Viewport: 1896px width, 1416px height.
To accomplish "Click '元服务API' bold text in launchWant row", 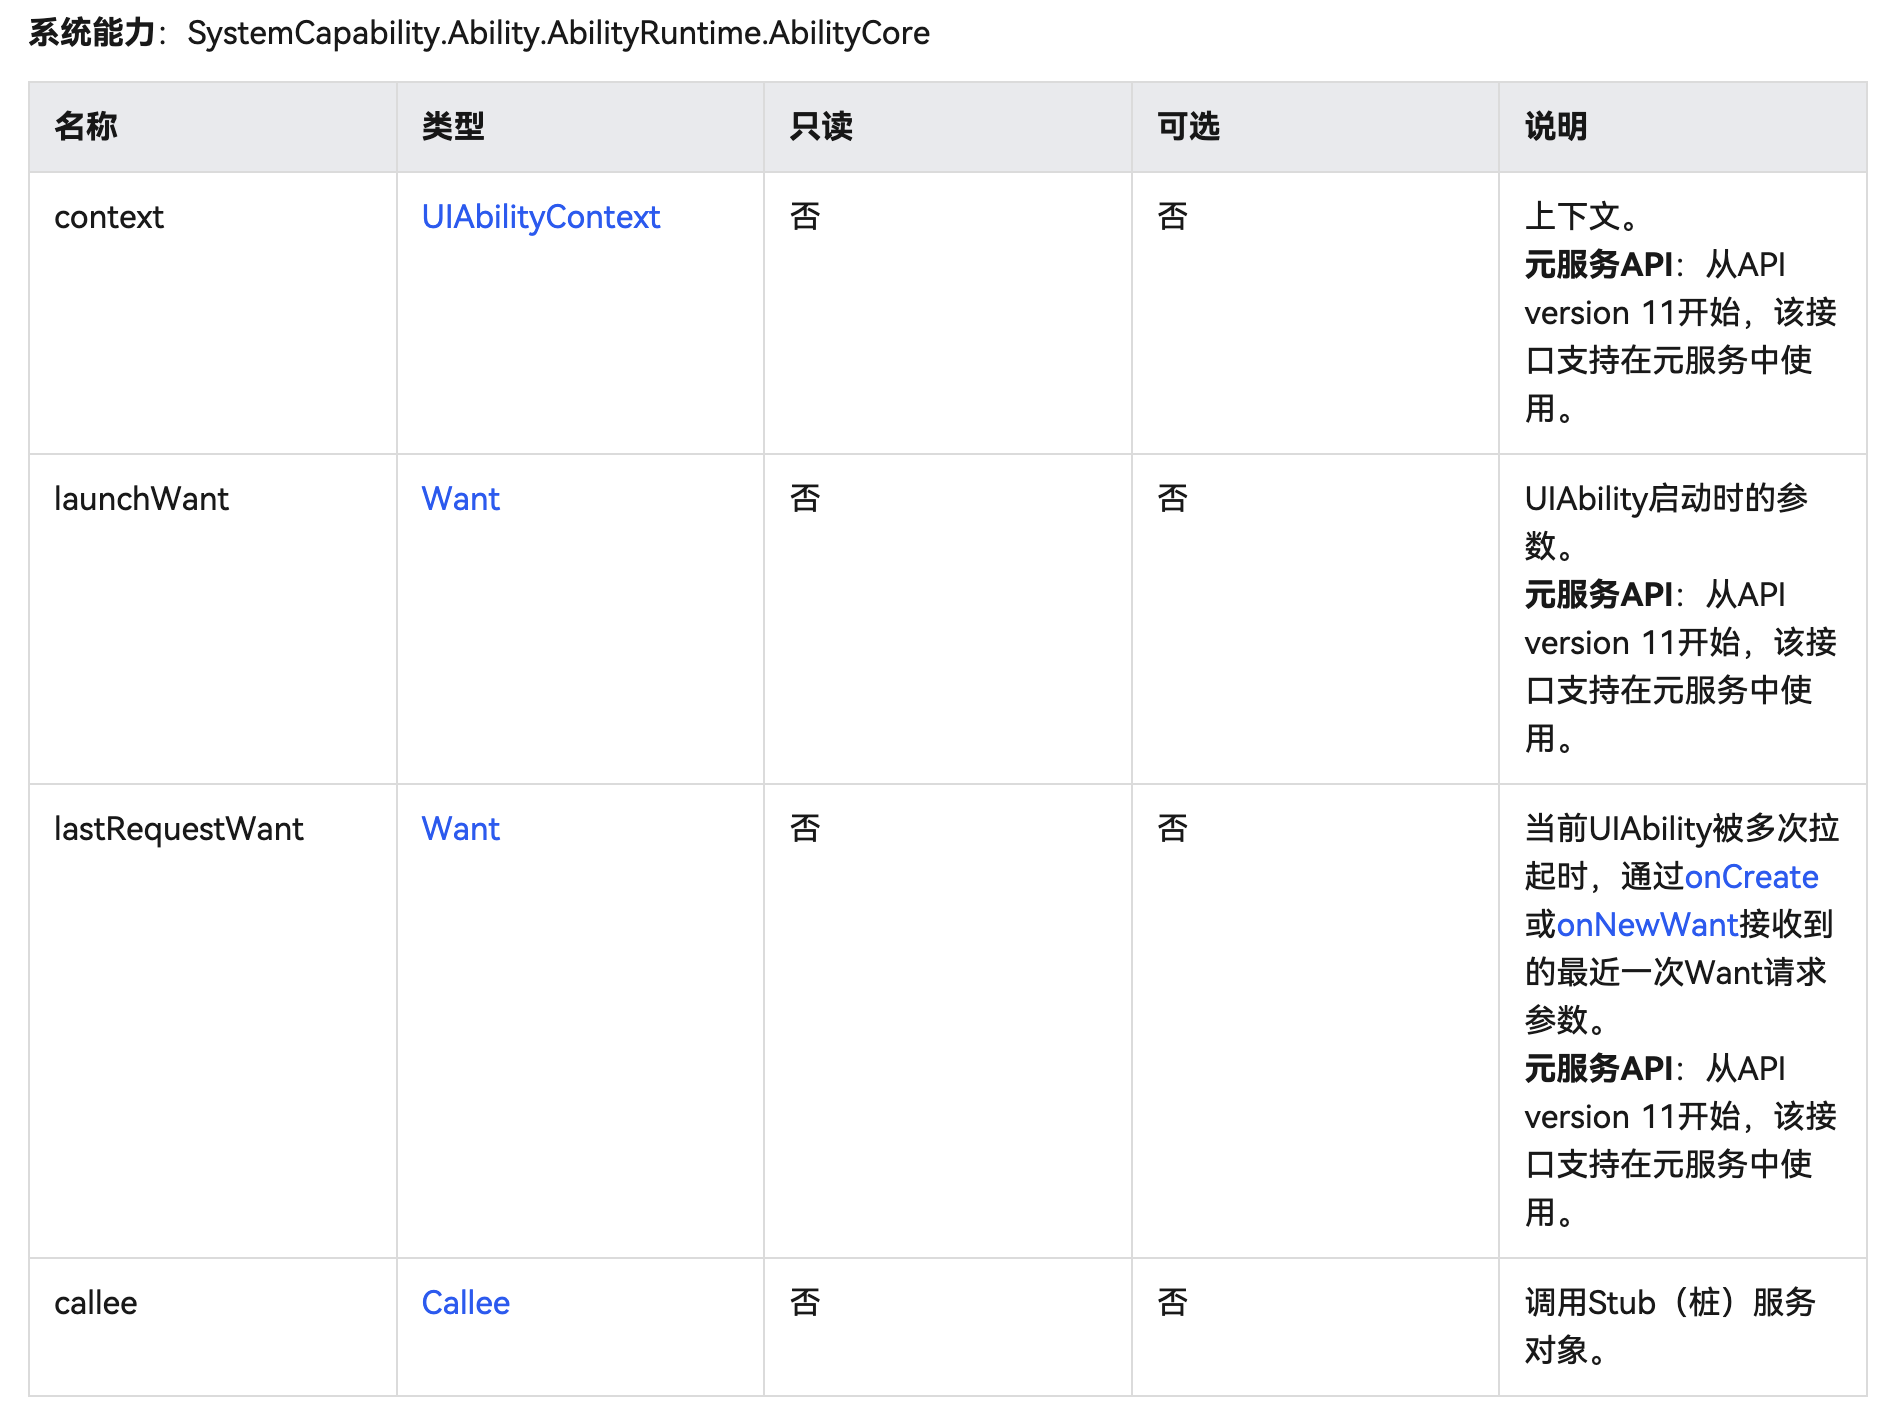I will coord(1598,595).
